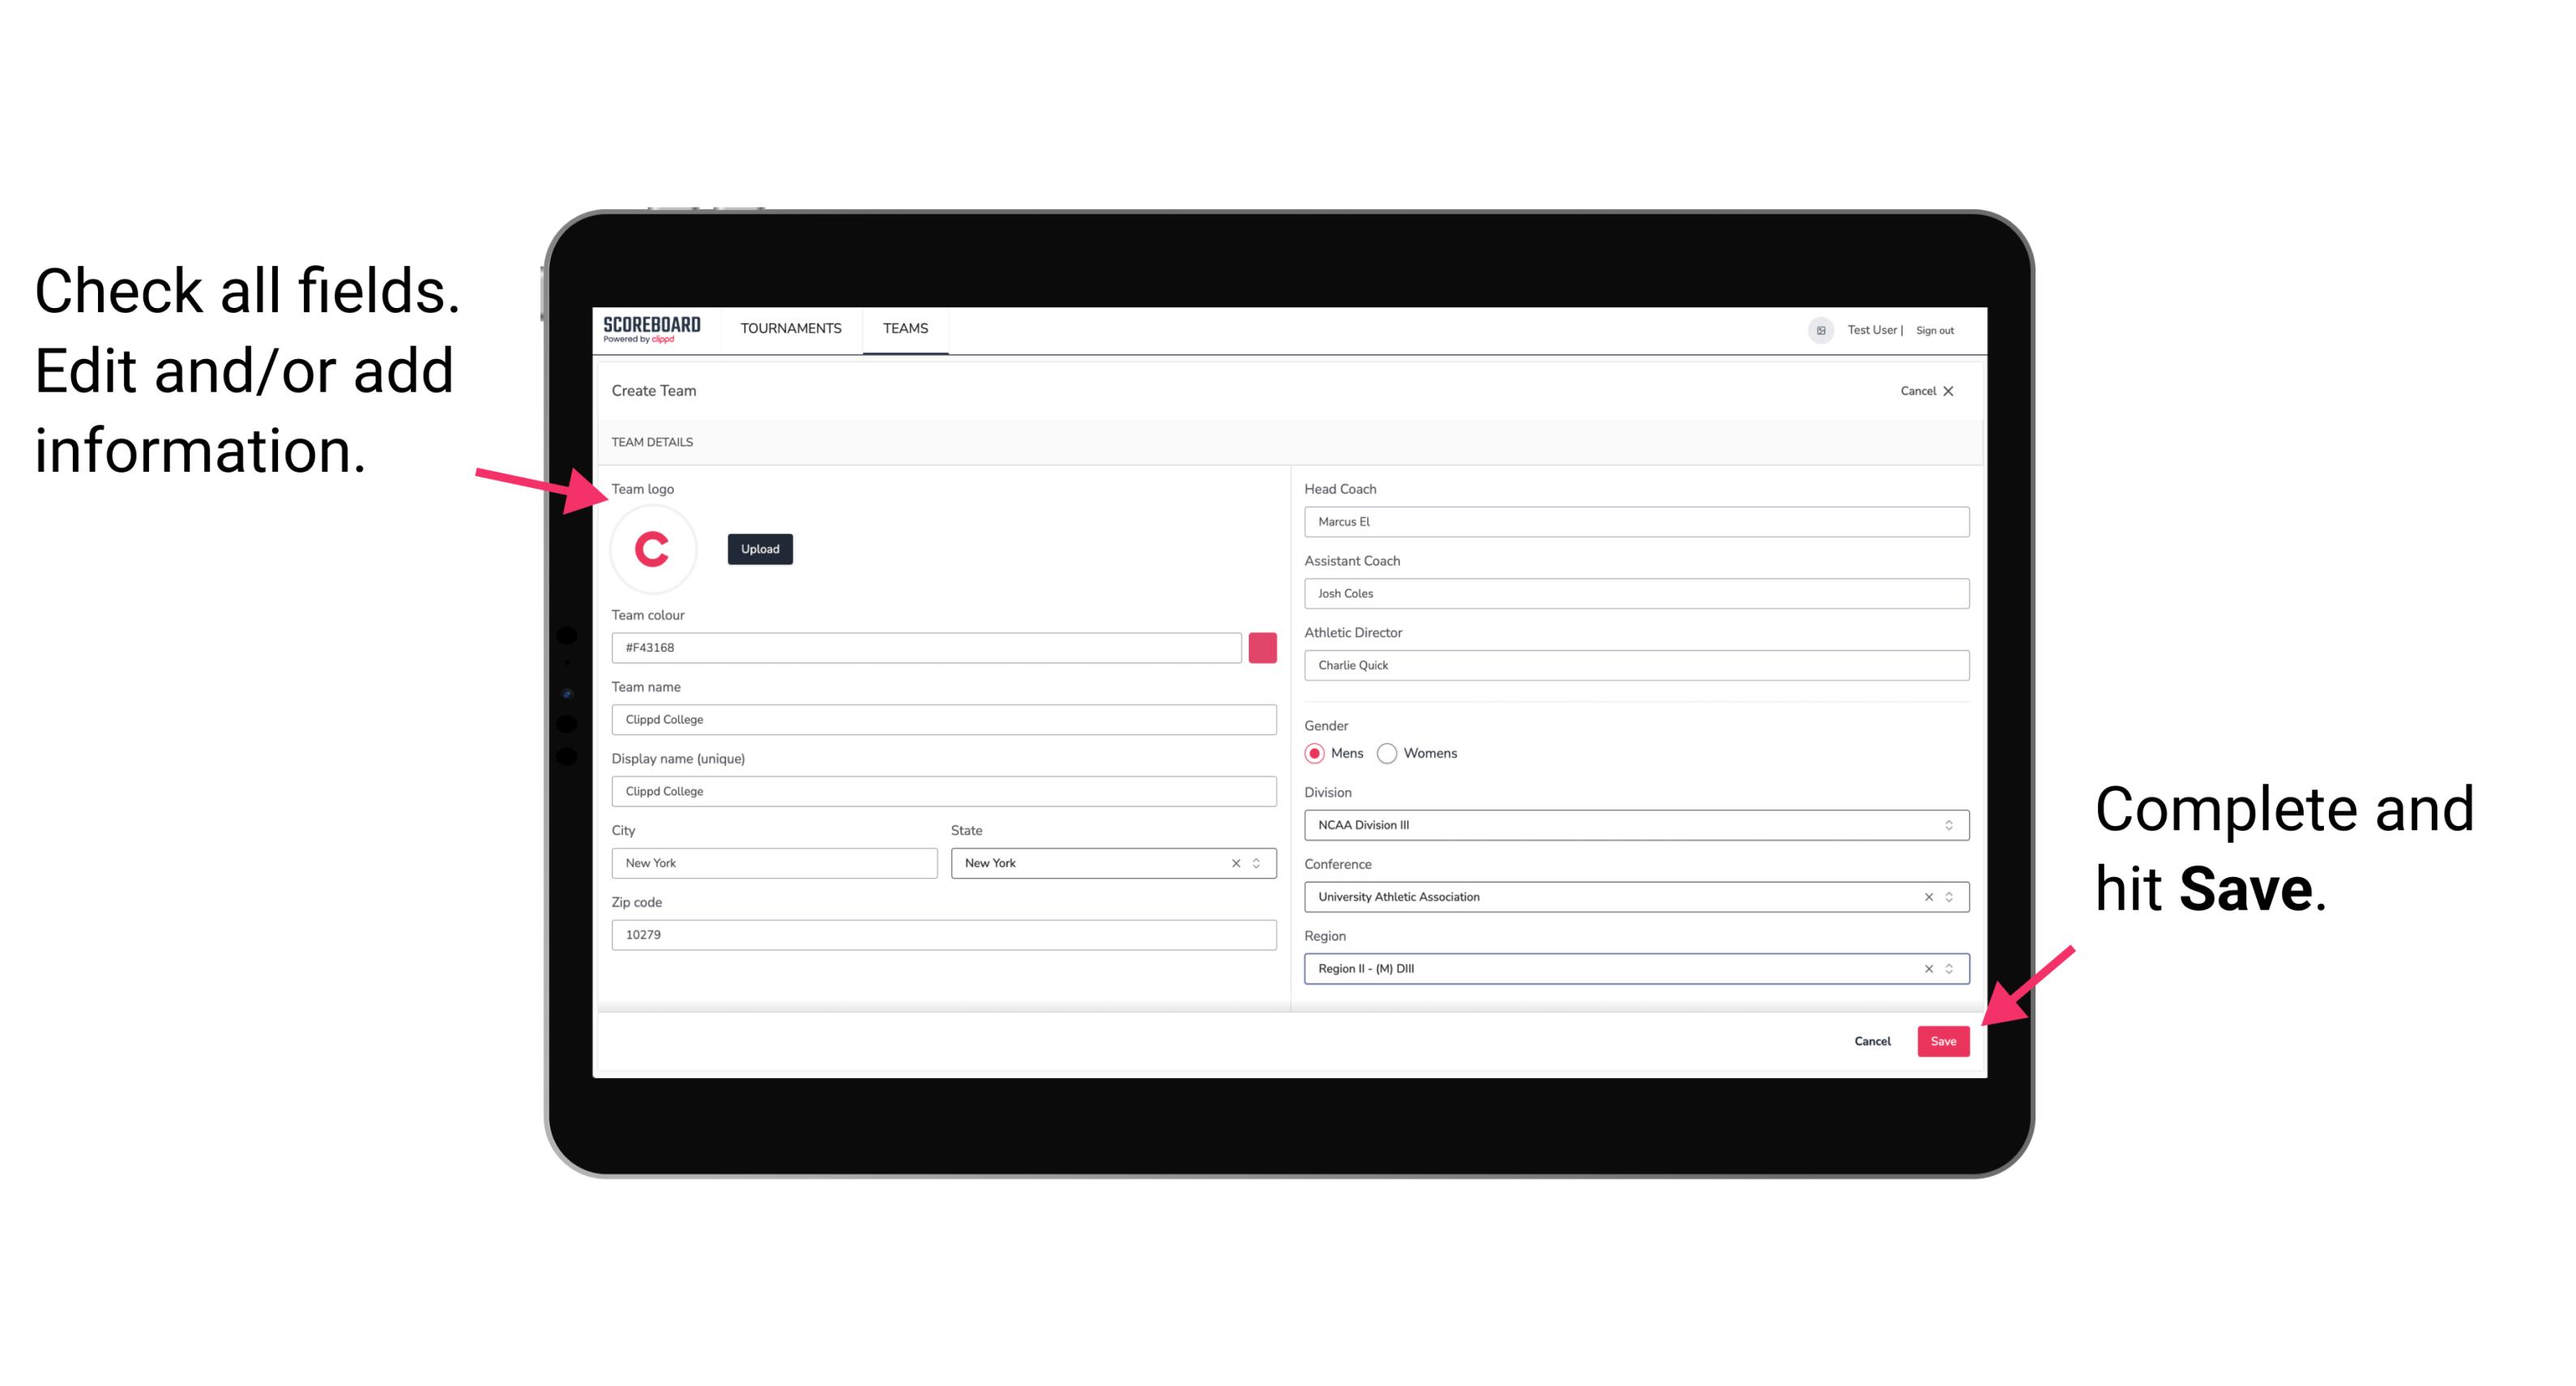Toggle Mens gender radio button
This screenshot has width=2576, height=1386.
[x=1314, y=753]
